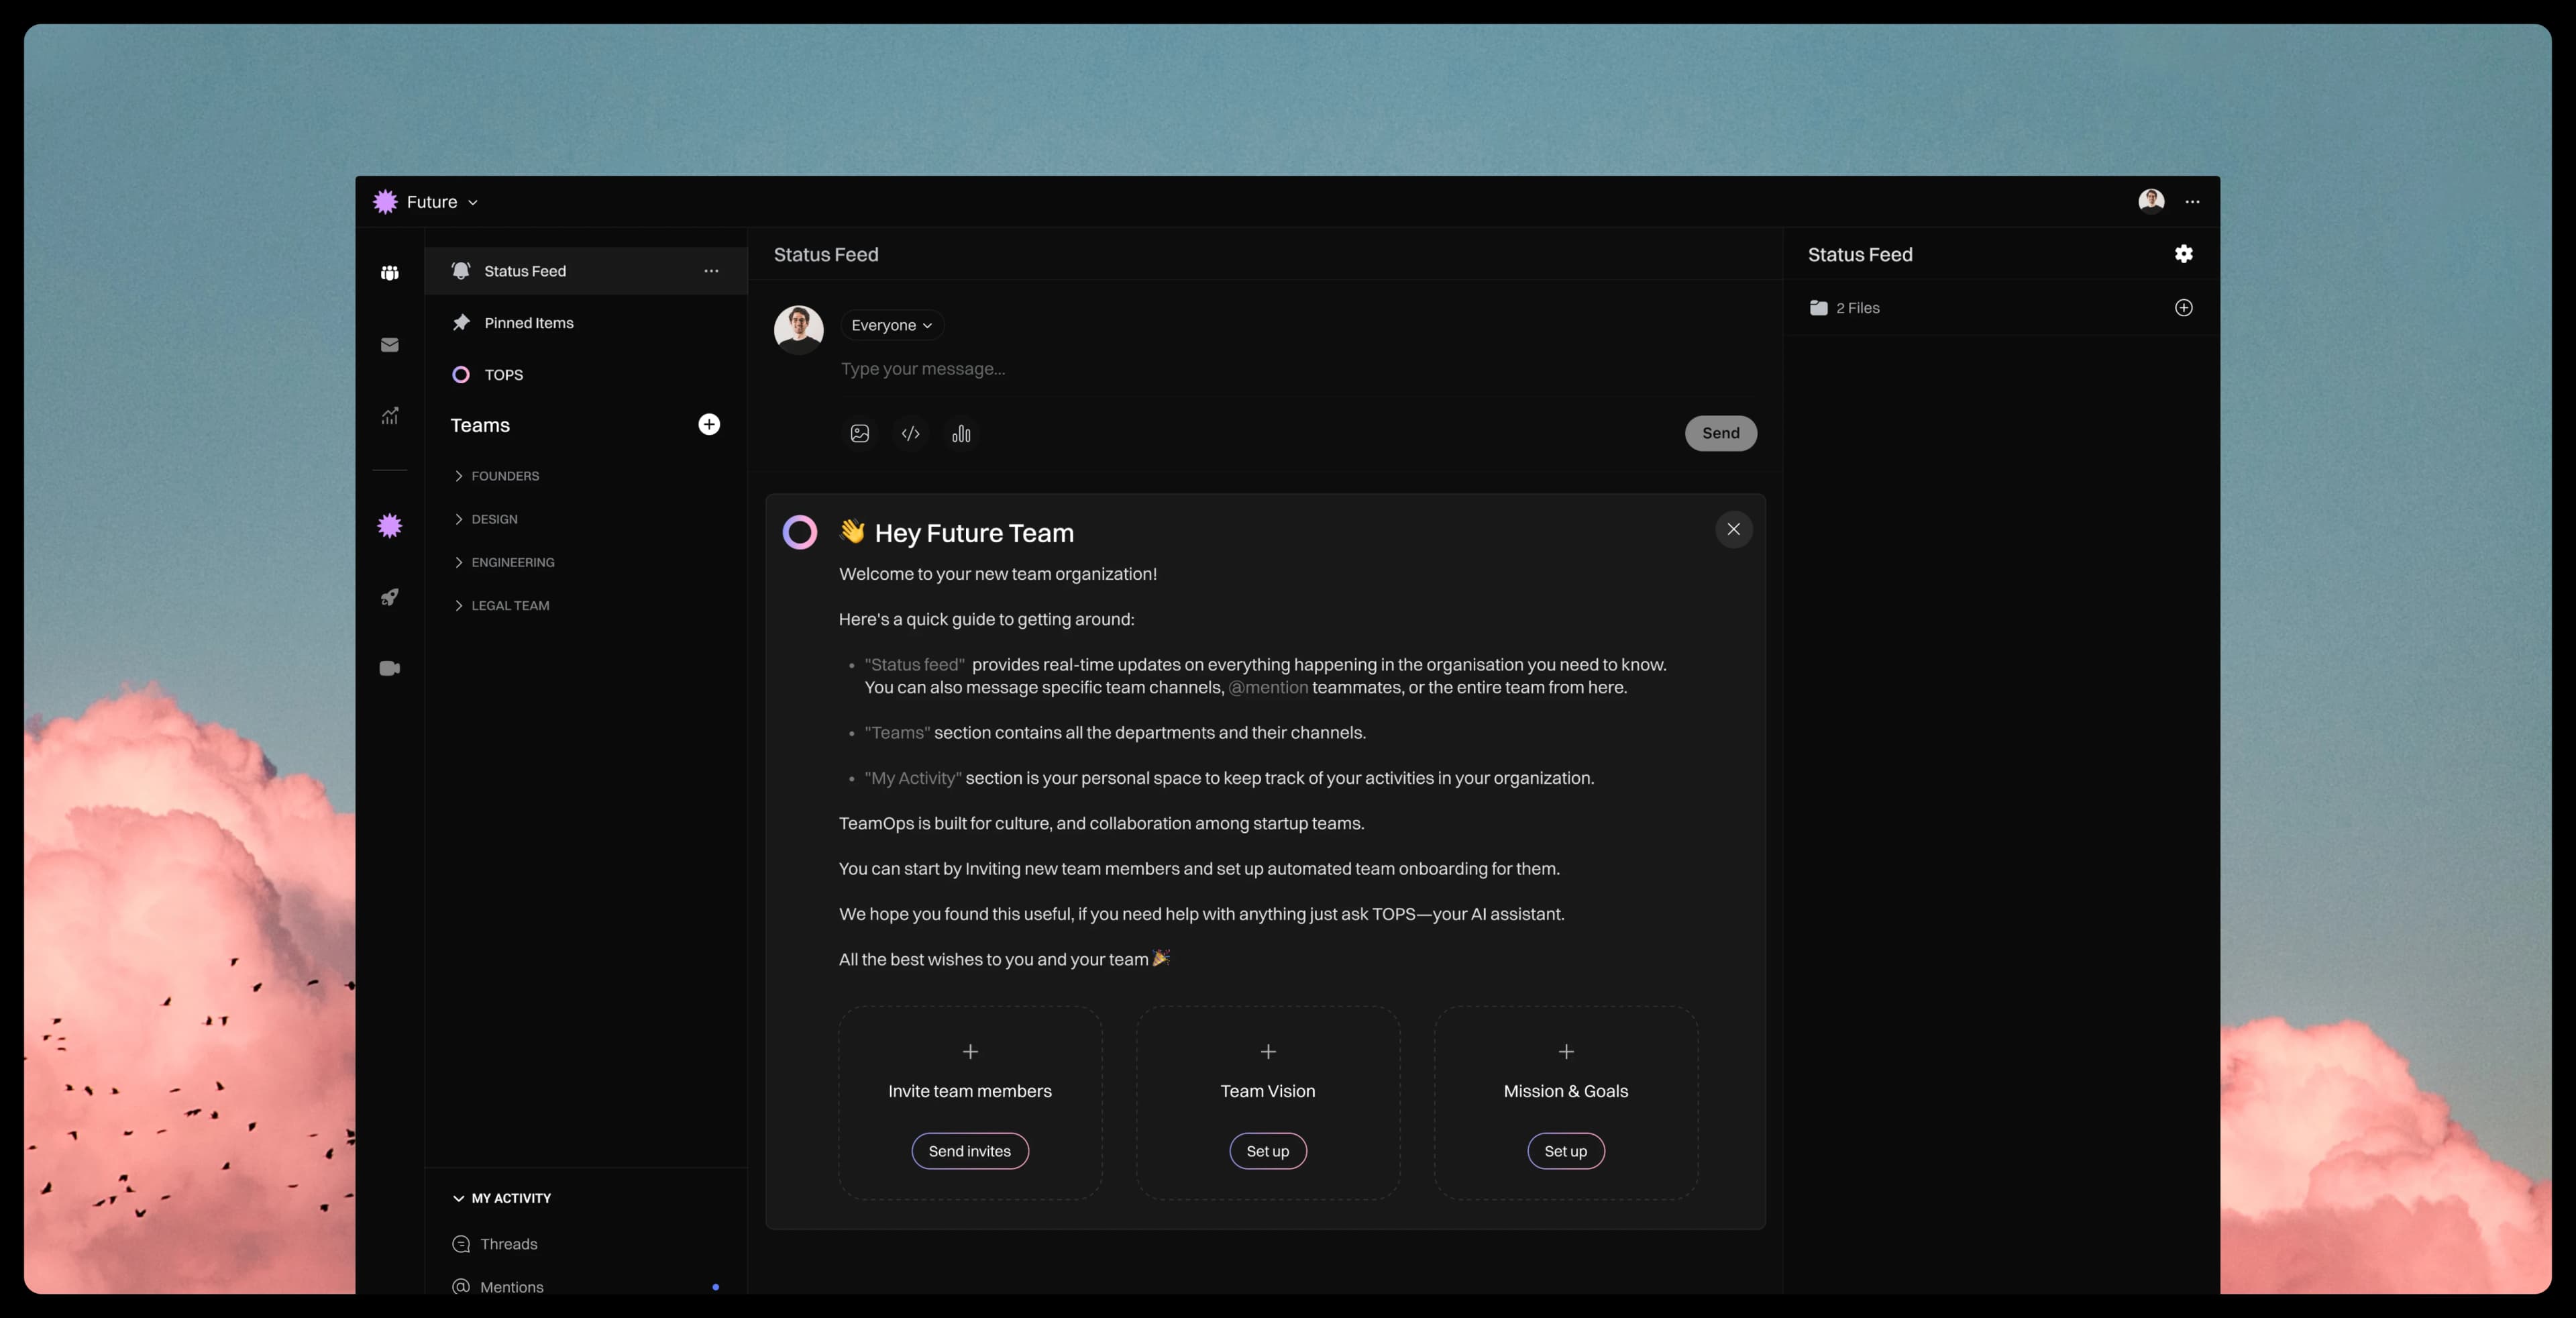This screenshot has height=1318, width=2576.
Task: Open Mentions under My Activity
Action: pos(510,1288)
